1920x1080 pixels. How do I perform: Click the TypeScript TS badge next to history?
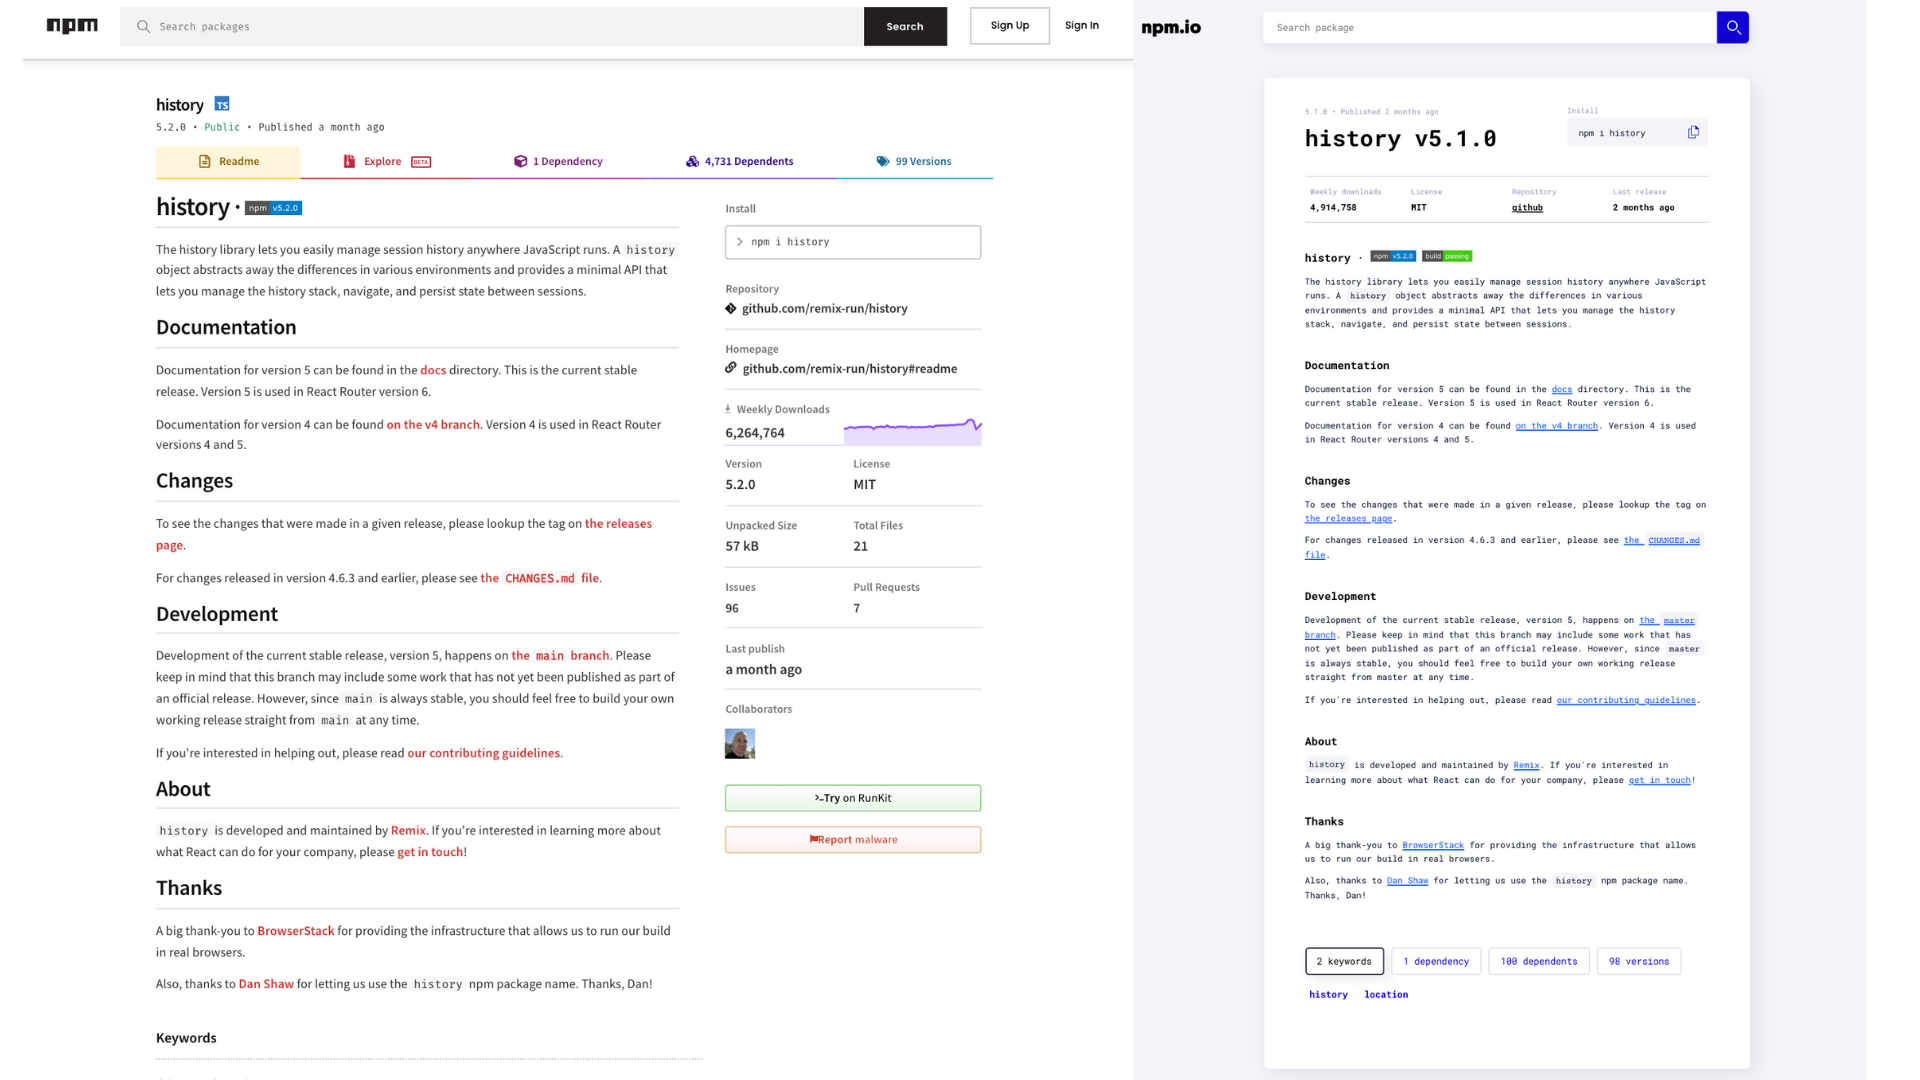tap(222, 104)
